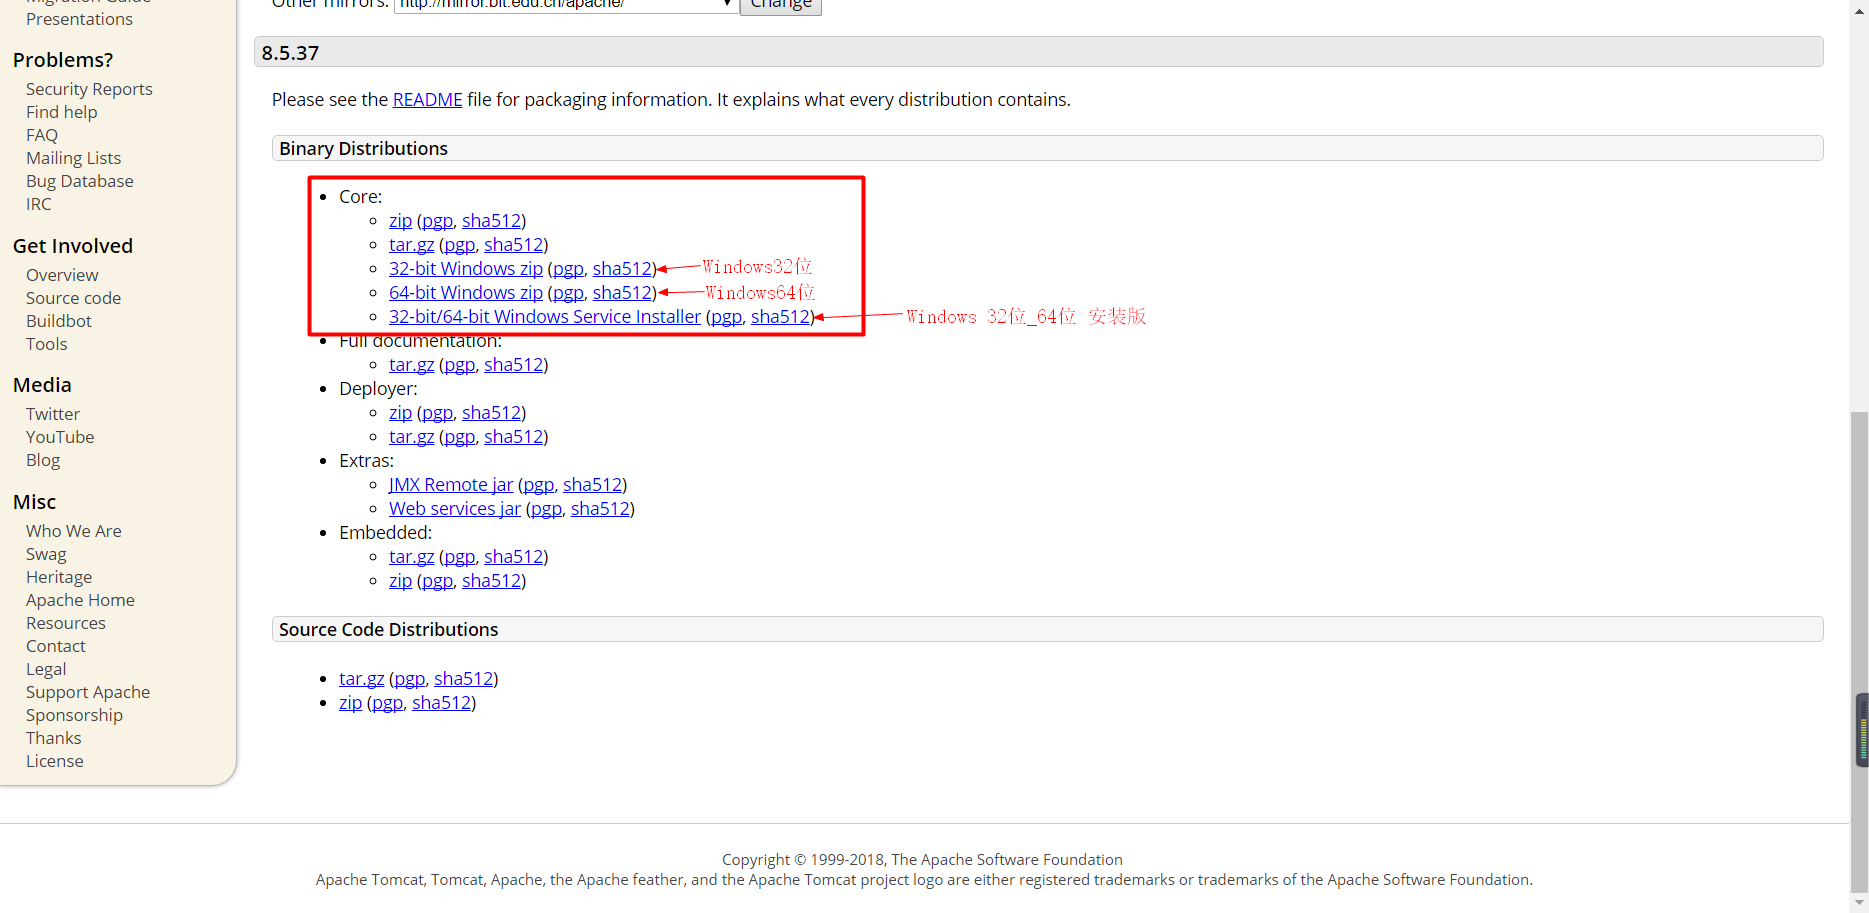The width and height of the screenshot is (1869, 913).
Task: Open the mirrors dropdown list
Action: [566, 4]
